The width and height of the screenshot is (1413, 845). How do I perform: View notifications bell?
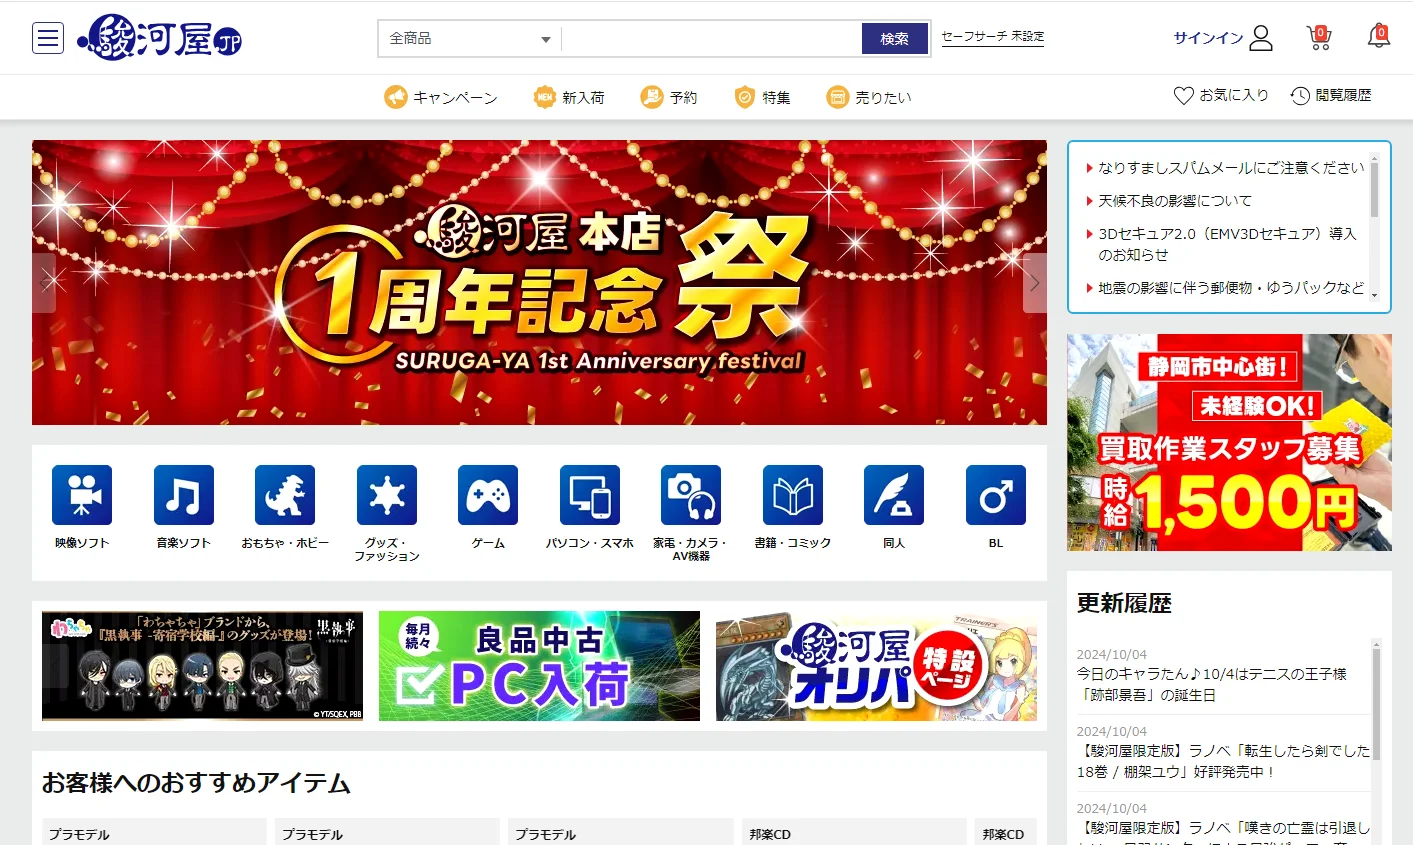[1379, 37]
